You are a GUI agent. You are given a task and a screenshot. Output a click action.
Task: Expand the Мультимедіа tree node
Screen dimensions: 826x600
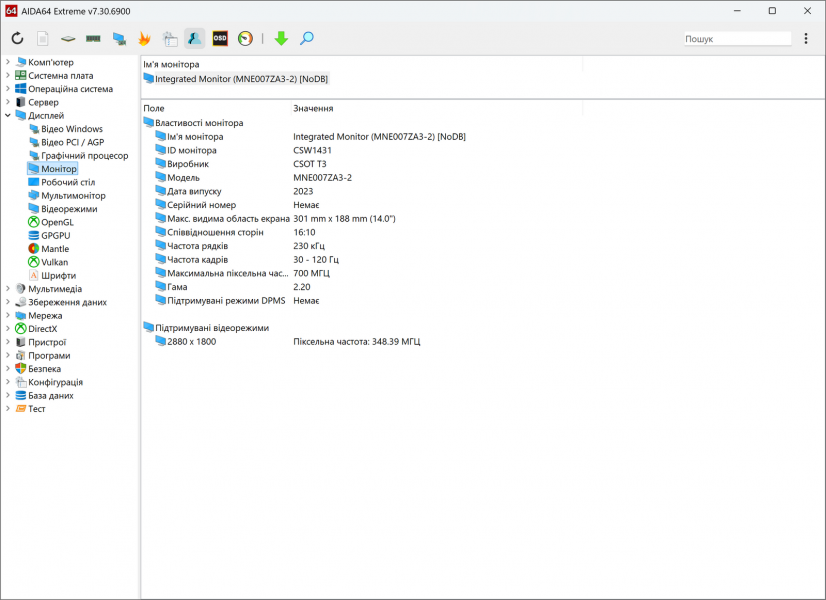(x=8, y=289)
